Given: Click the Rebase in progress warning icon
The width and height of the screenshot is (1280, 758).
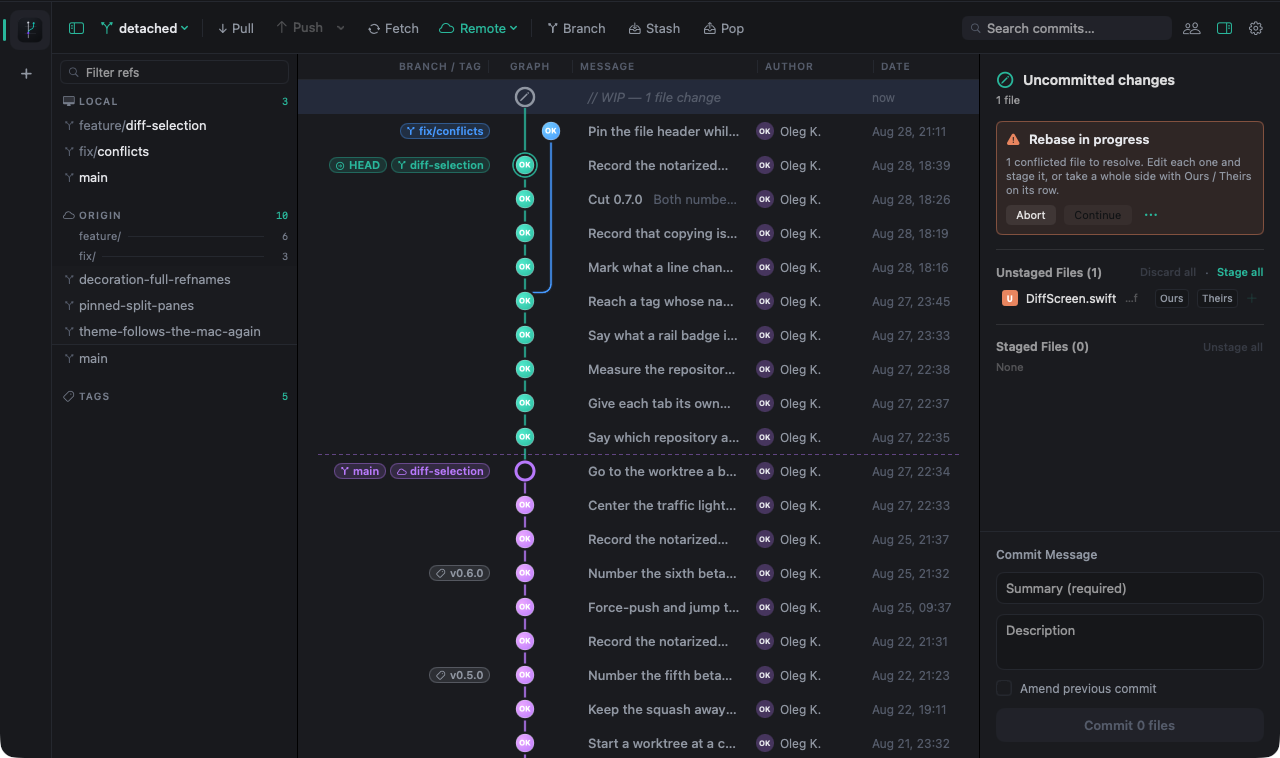Looking at the screenshot, I should click(x=1014, y=140).
